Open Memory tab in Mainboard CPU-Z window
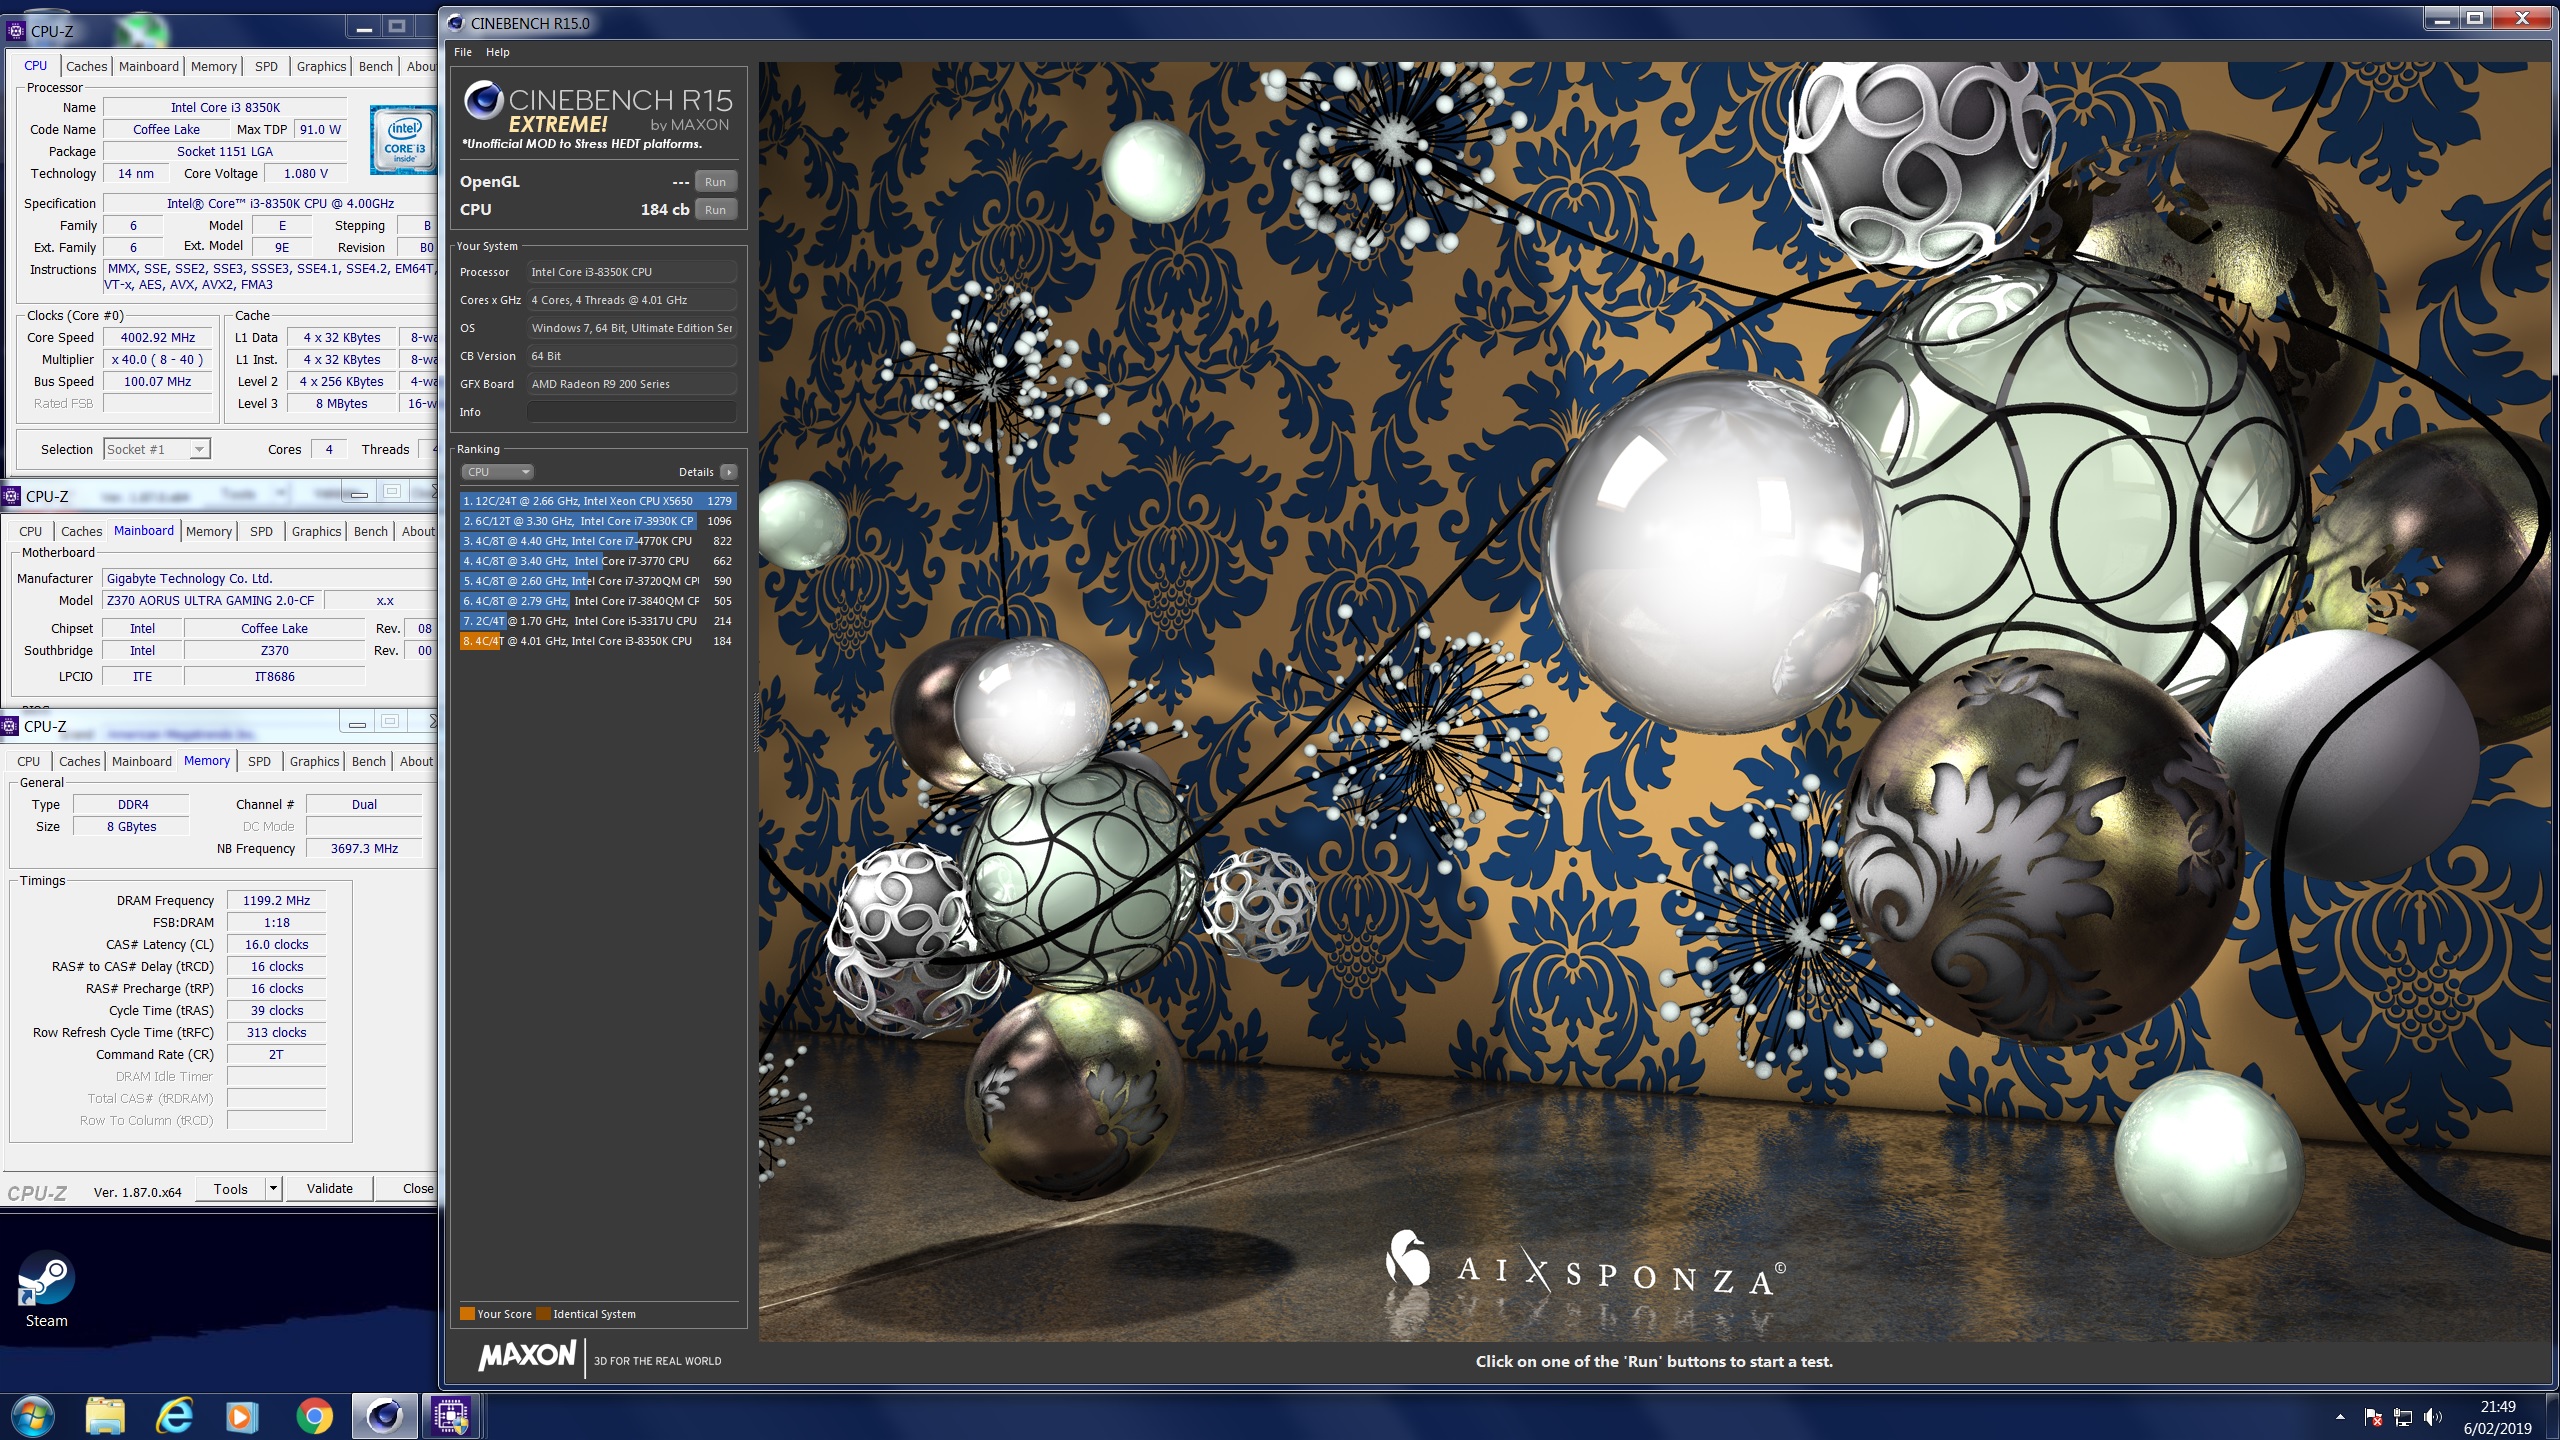The image size is (2560, 1440). pos(209,531)
